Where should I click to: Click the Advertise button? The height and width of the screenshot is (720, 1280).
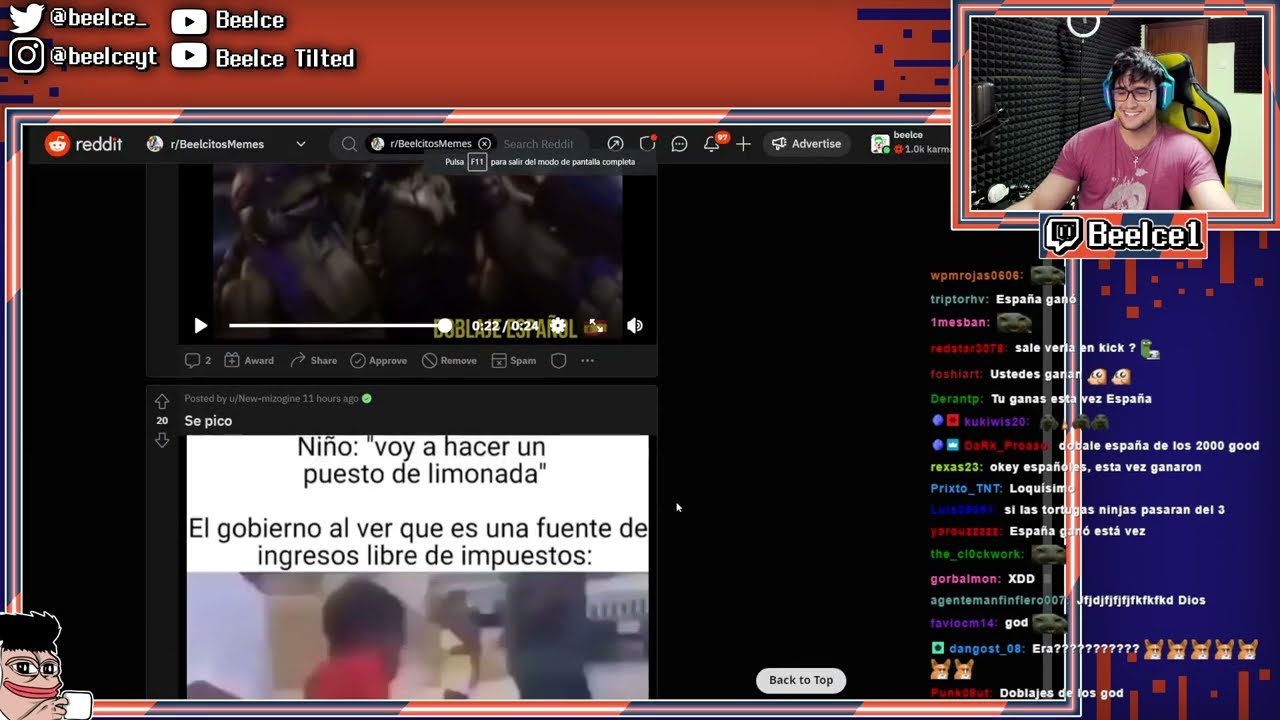[x=806, y=144]
